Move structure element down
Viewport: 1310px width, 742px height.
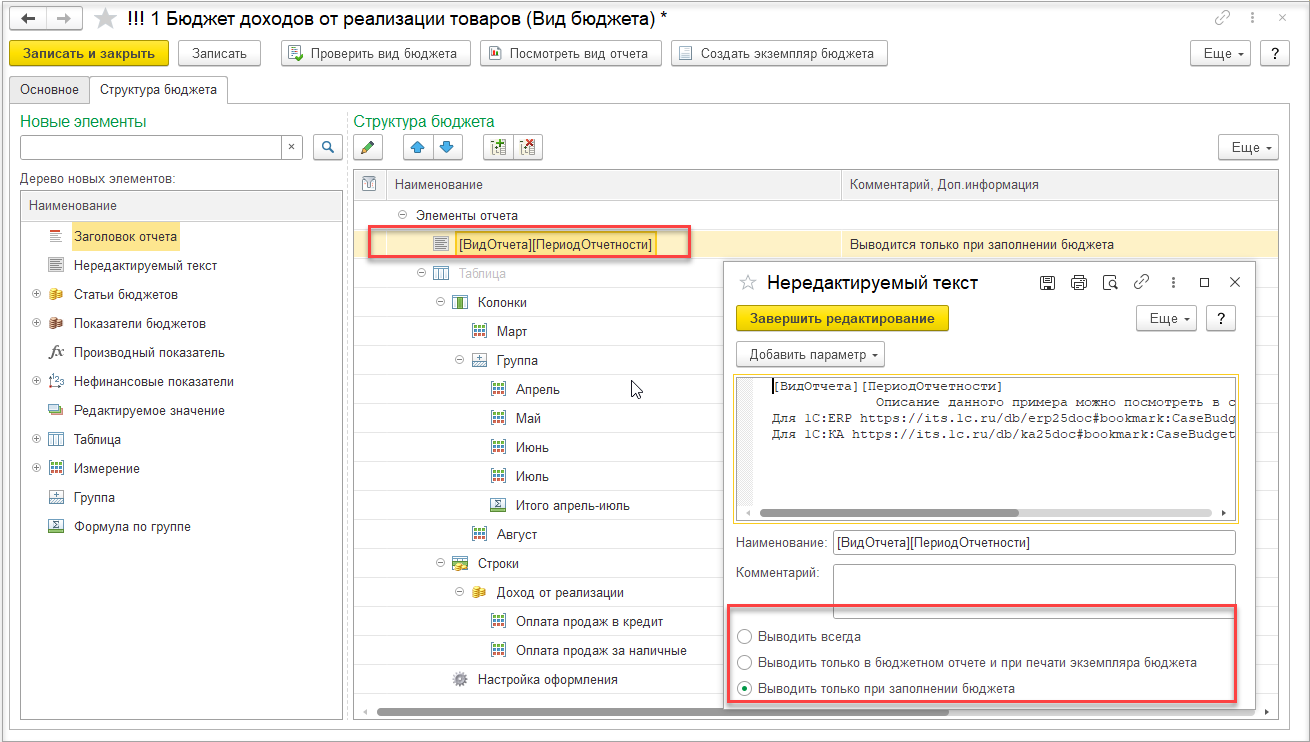[446, 148]
